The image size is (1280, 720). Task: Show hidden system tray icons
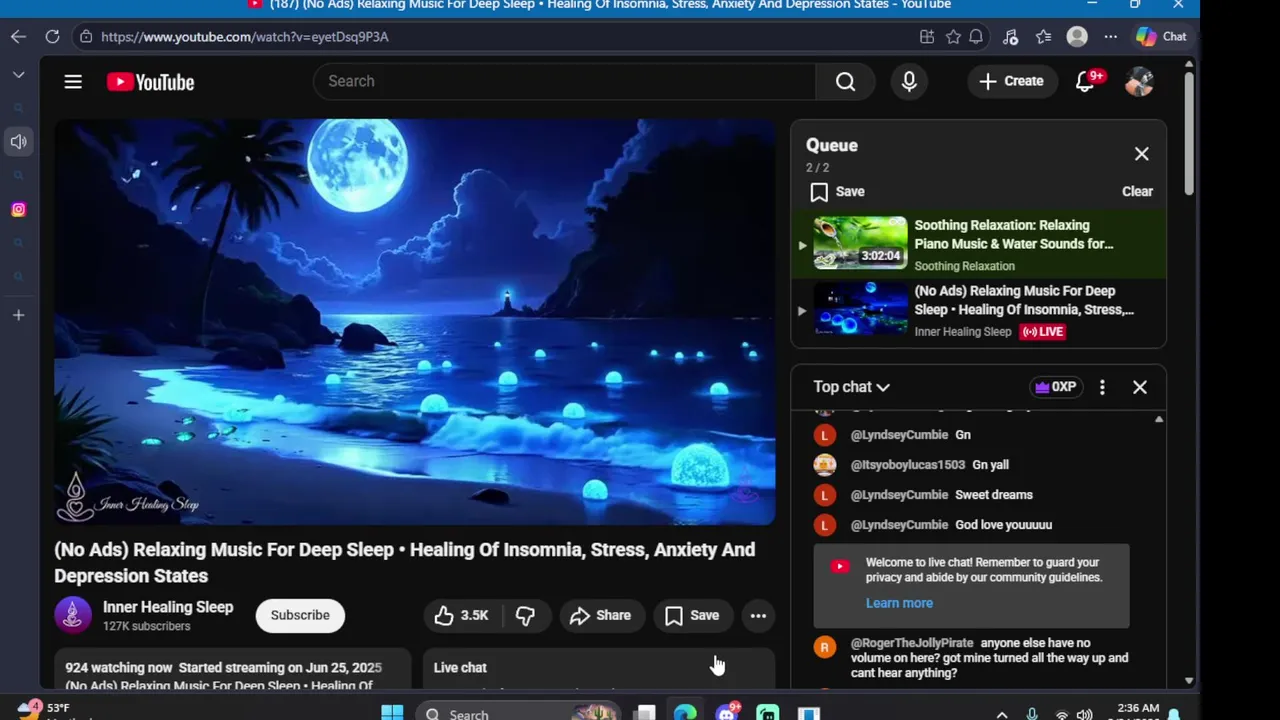(x=1001, y=714)
